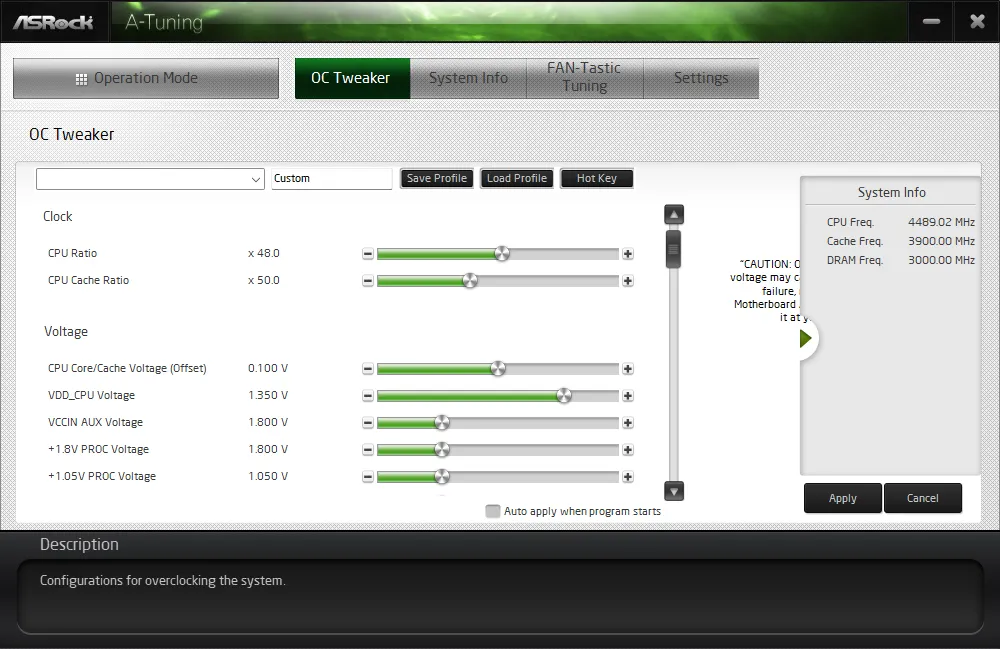Image resolution: width=1000 pixels, height=649 pixels.
Task: Decrease VDD_CPU Voltage with minus button
Action: [x=367, y=396]
